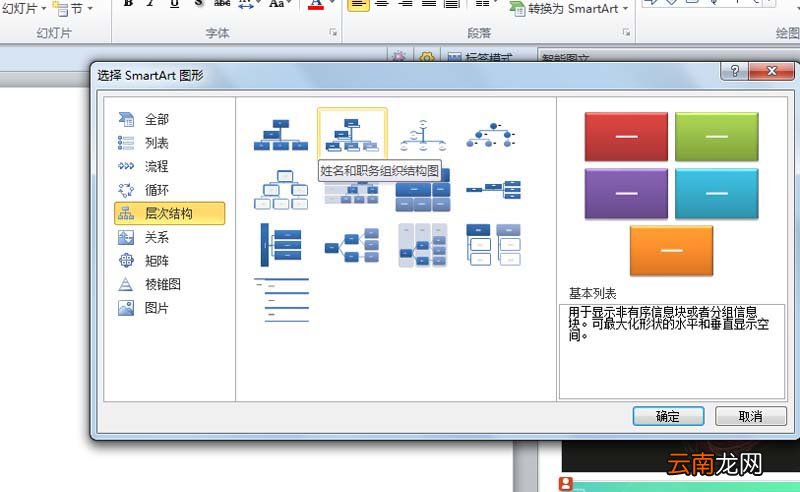Click the green preview box
Screen dimensions: 800x492
click(x=716, y=137)
